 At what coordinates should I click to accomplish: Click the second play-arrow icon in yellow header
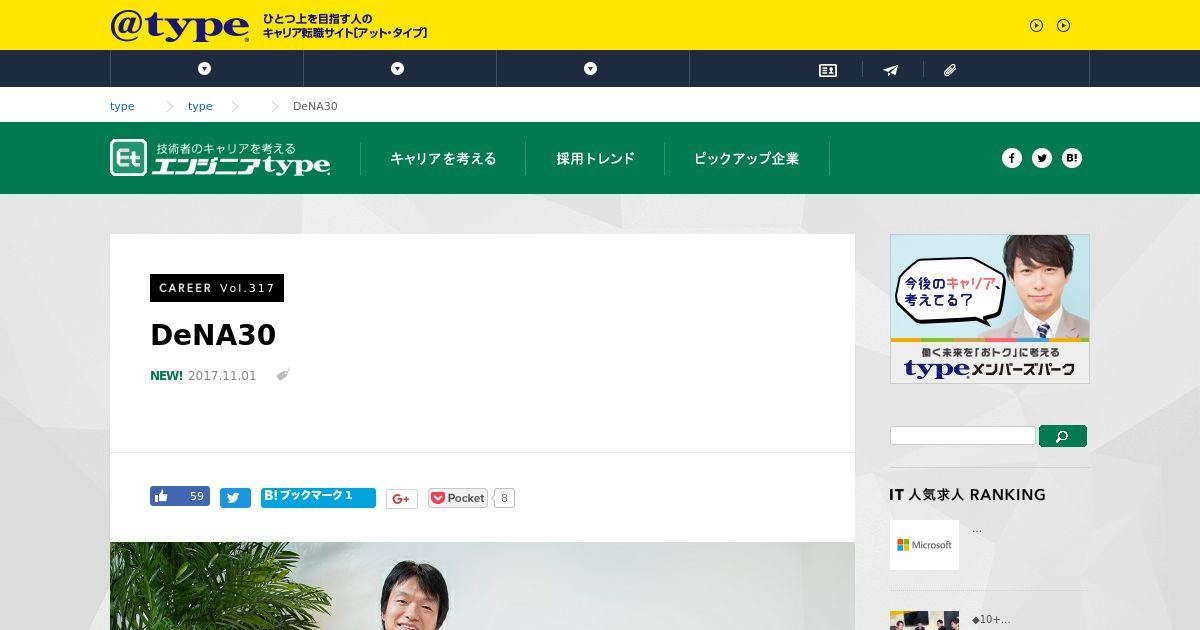(1063, 26)
